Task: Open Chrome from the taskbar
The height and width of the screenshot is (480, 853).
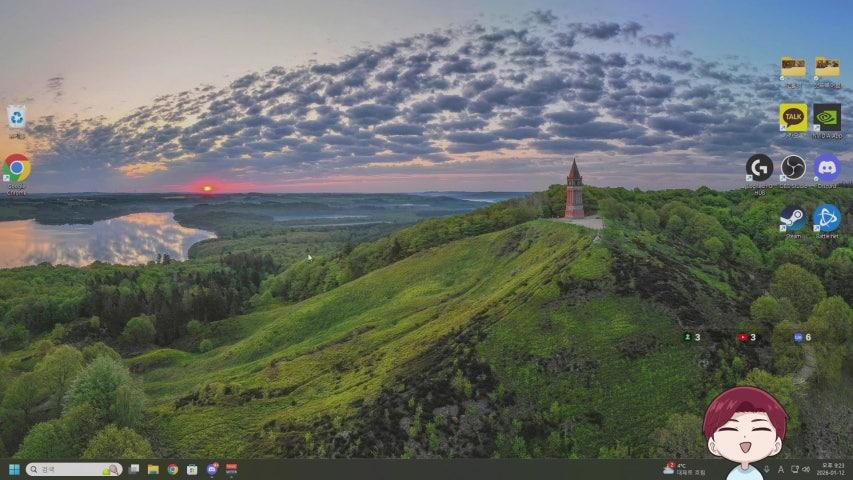Action: 173,469
